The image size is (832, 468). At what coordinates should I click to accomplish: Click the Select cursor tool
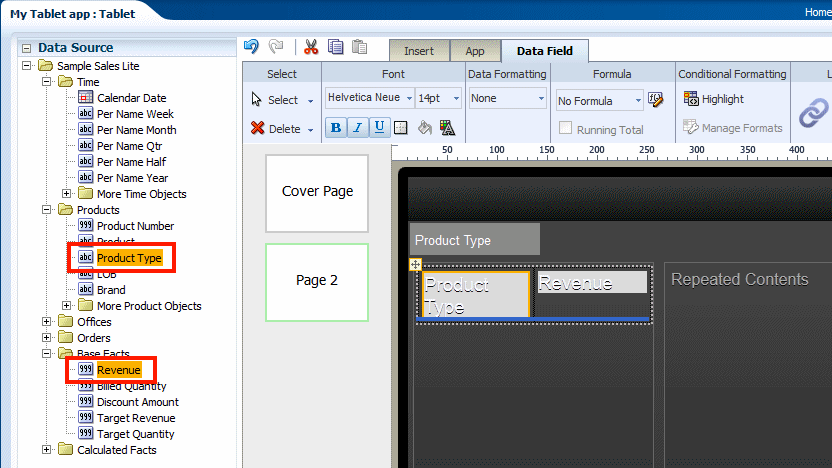(257, 99)
